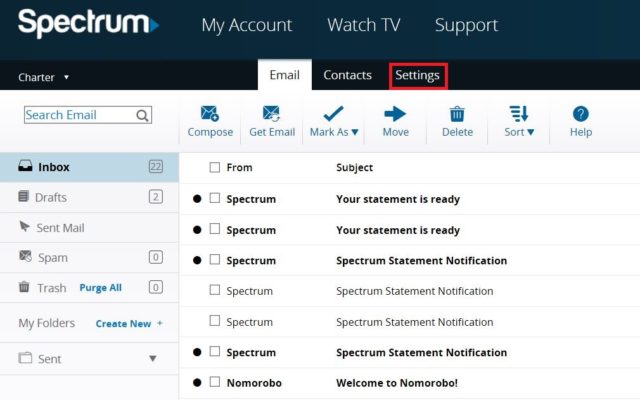Click the Drafts count badge
640x400 pixels.
[x=156, y=197]
